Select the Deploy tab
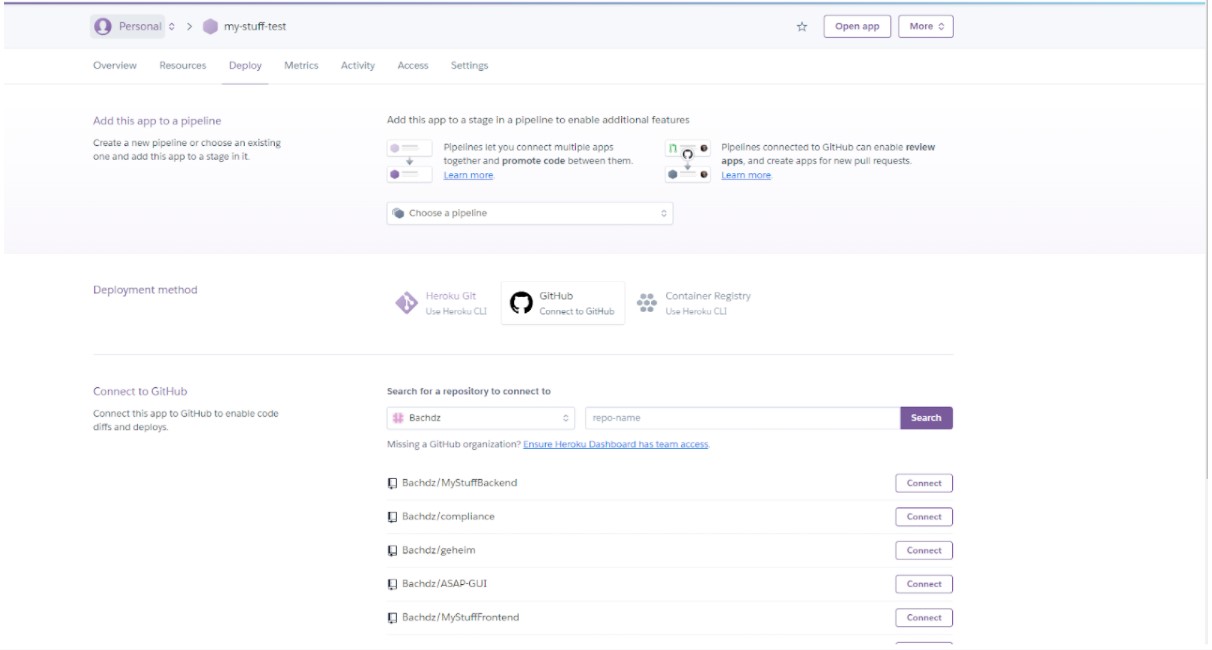The height and width of the screenshot is (650, 1212). [245, 66]
